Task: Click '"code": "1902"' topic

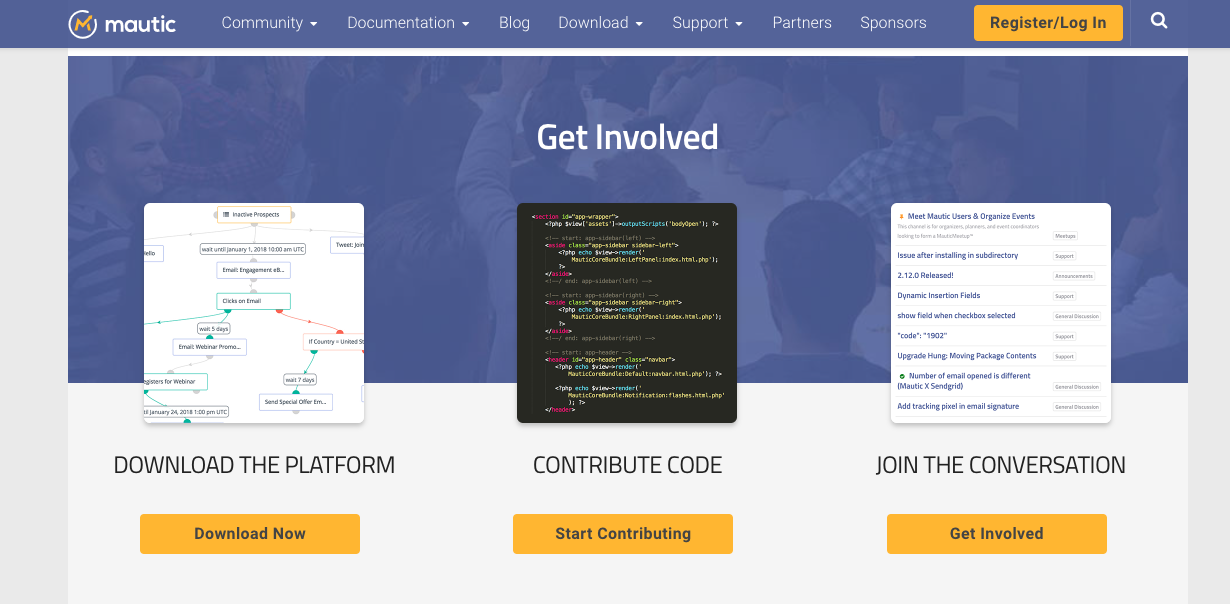Action: pos(921,335)
